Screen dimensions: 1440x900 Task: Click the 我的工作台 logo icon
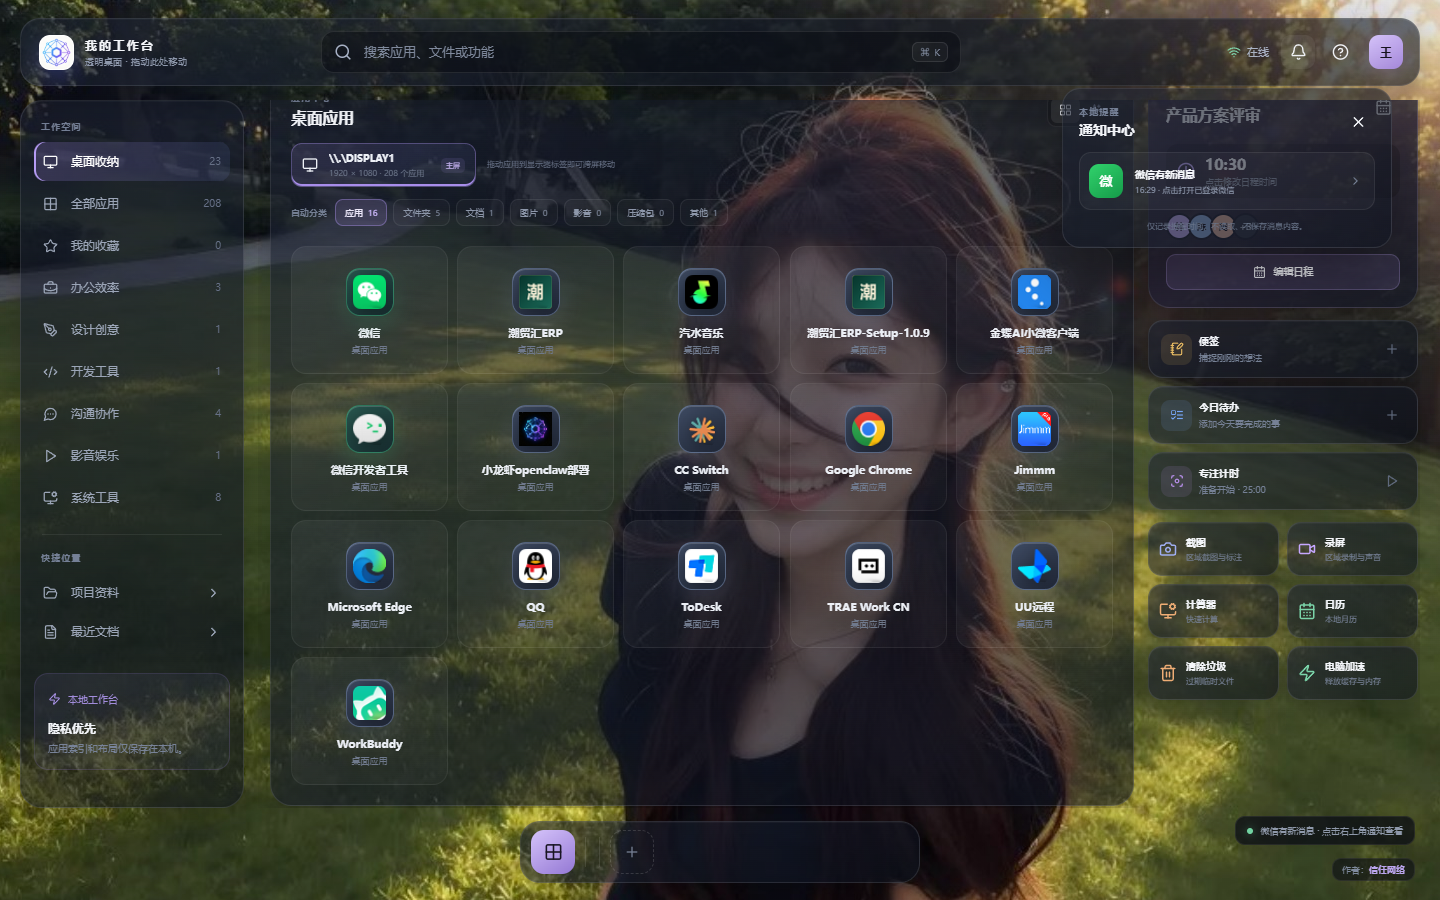[56, 52]
